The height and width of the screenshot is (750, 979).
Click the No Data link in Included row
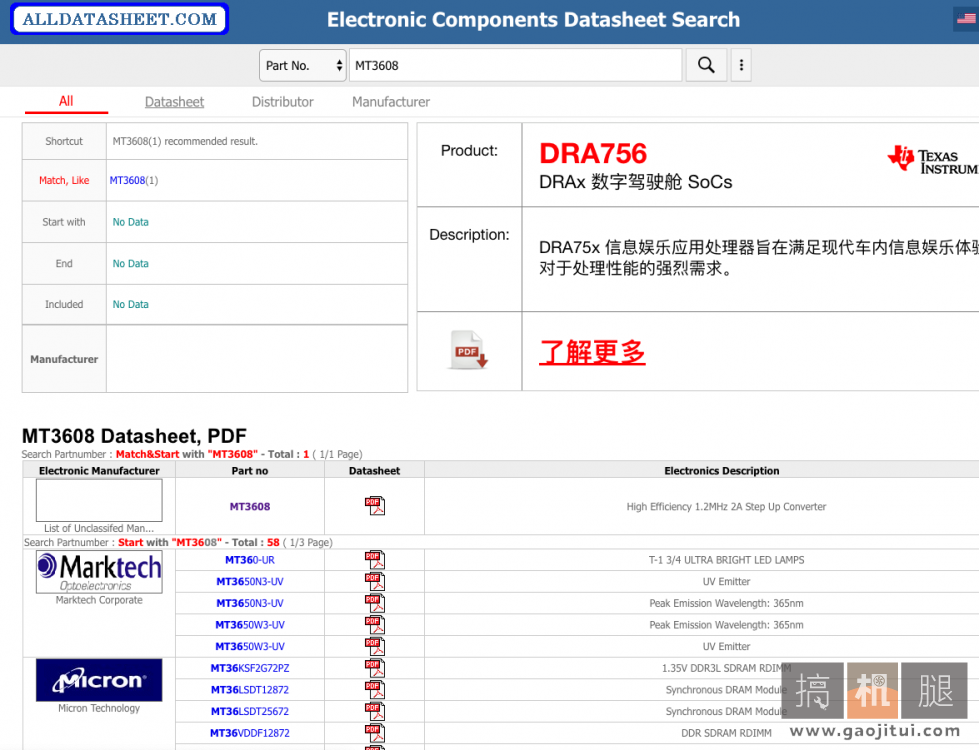[x=130, y=305]
